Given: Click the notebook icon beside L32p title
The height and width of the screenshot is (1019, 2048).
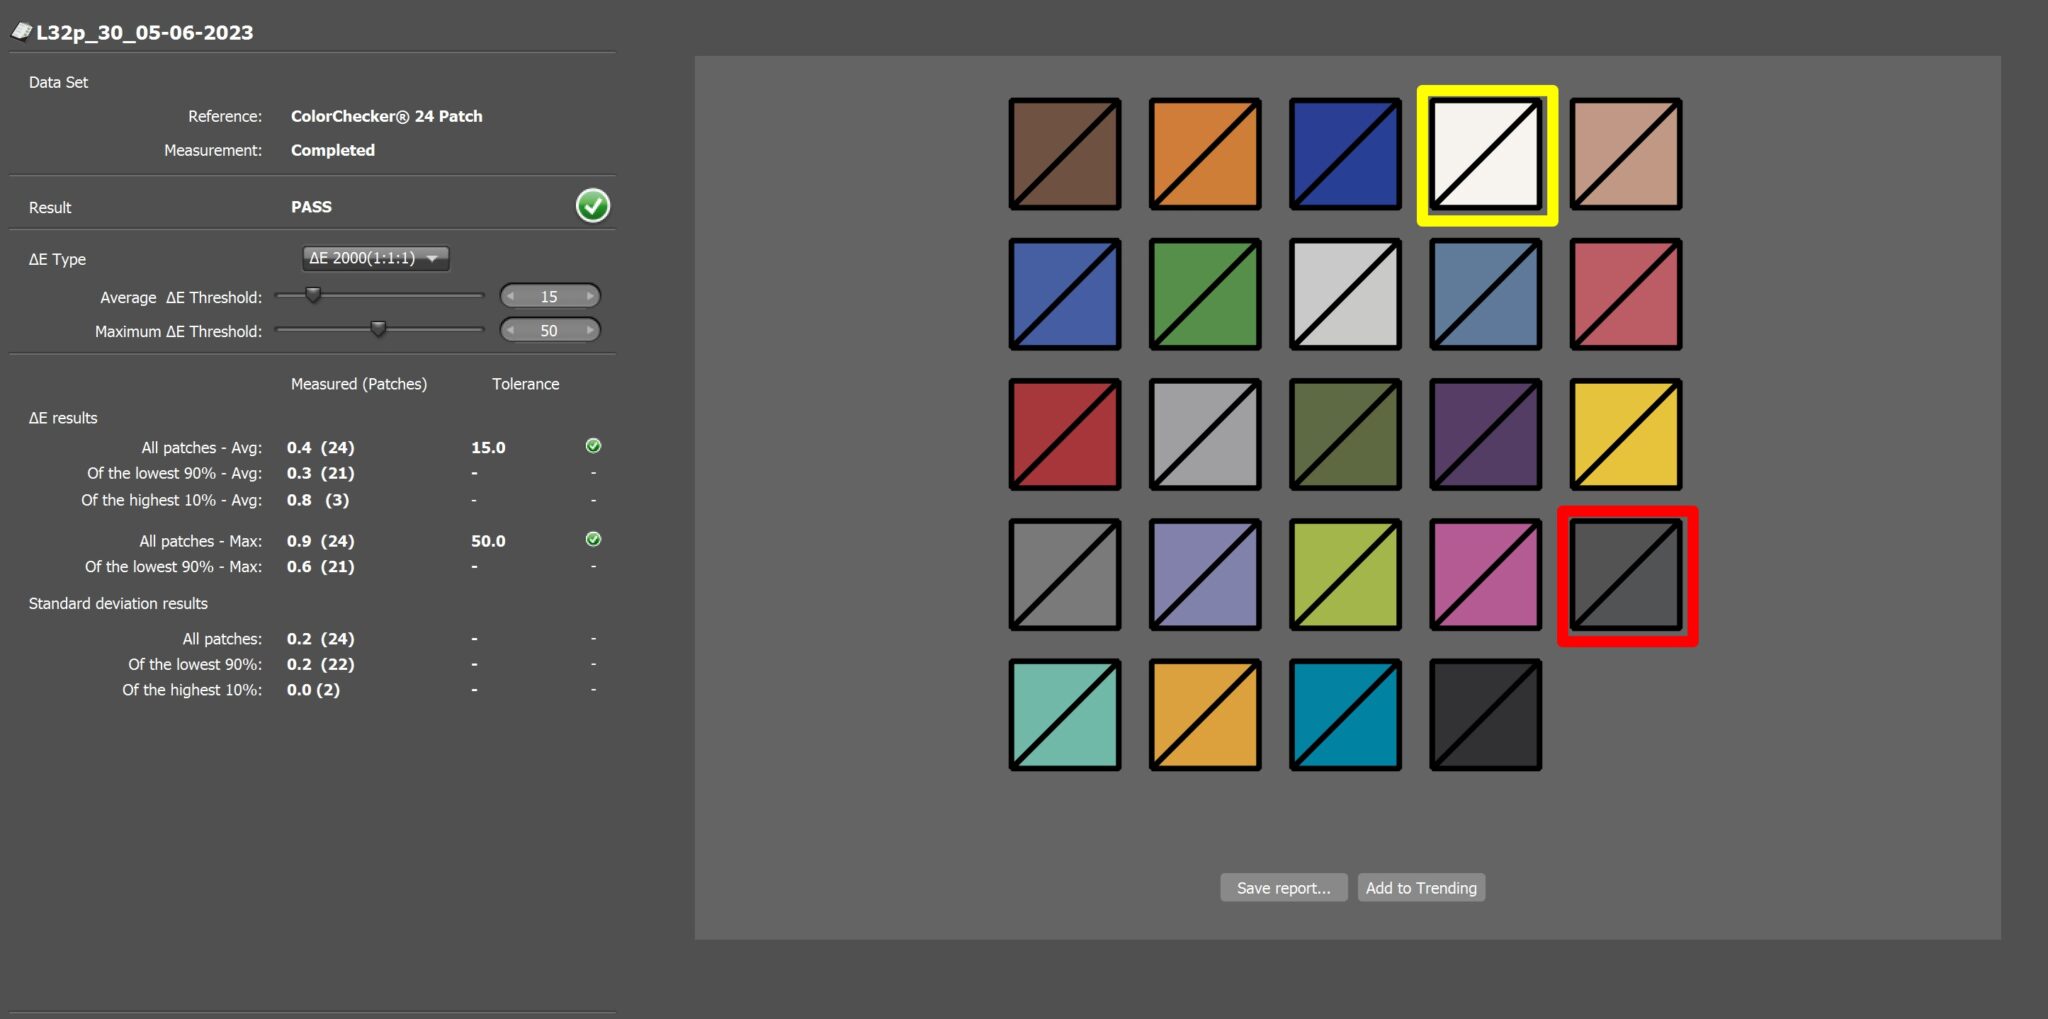Looking at the screenshot, I should pos(21,32).
